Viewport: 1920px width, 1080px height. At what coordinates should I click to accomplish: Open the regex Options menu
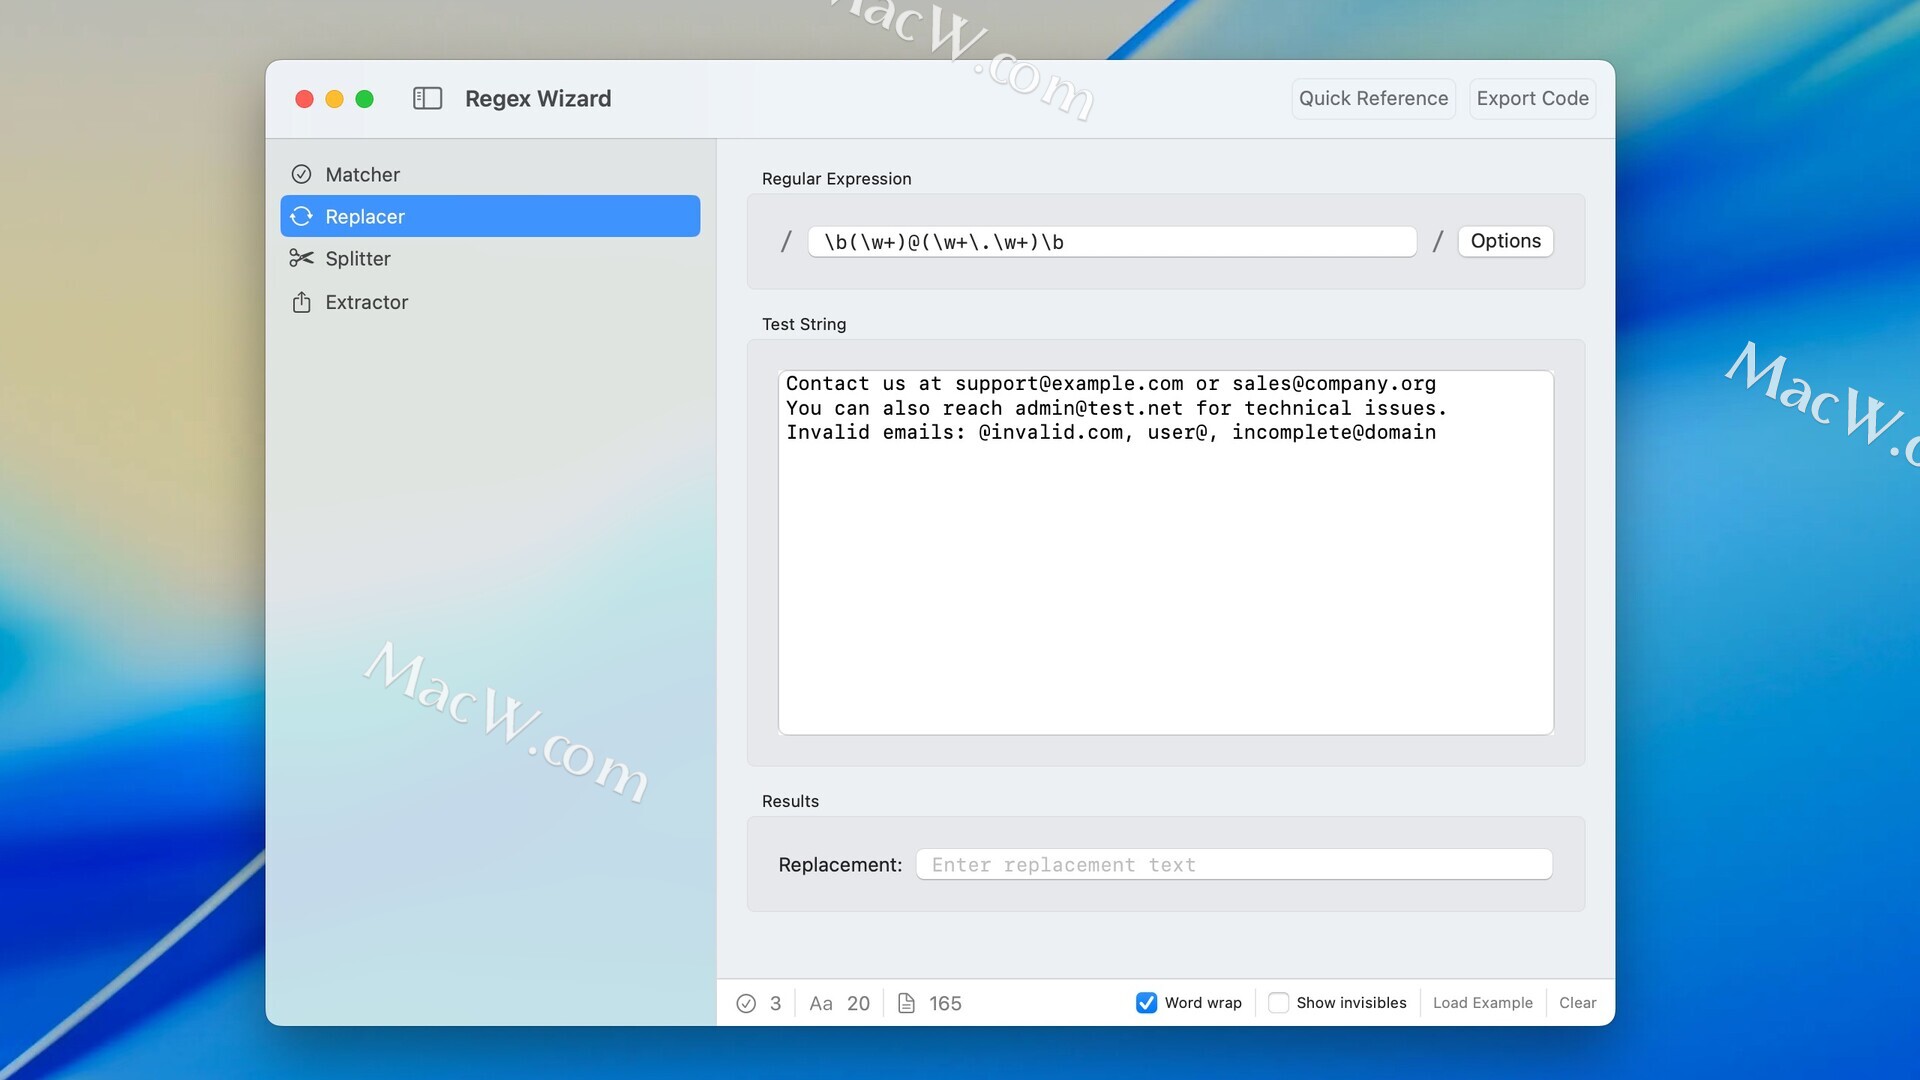1504,241
